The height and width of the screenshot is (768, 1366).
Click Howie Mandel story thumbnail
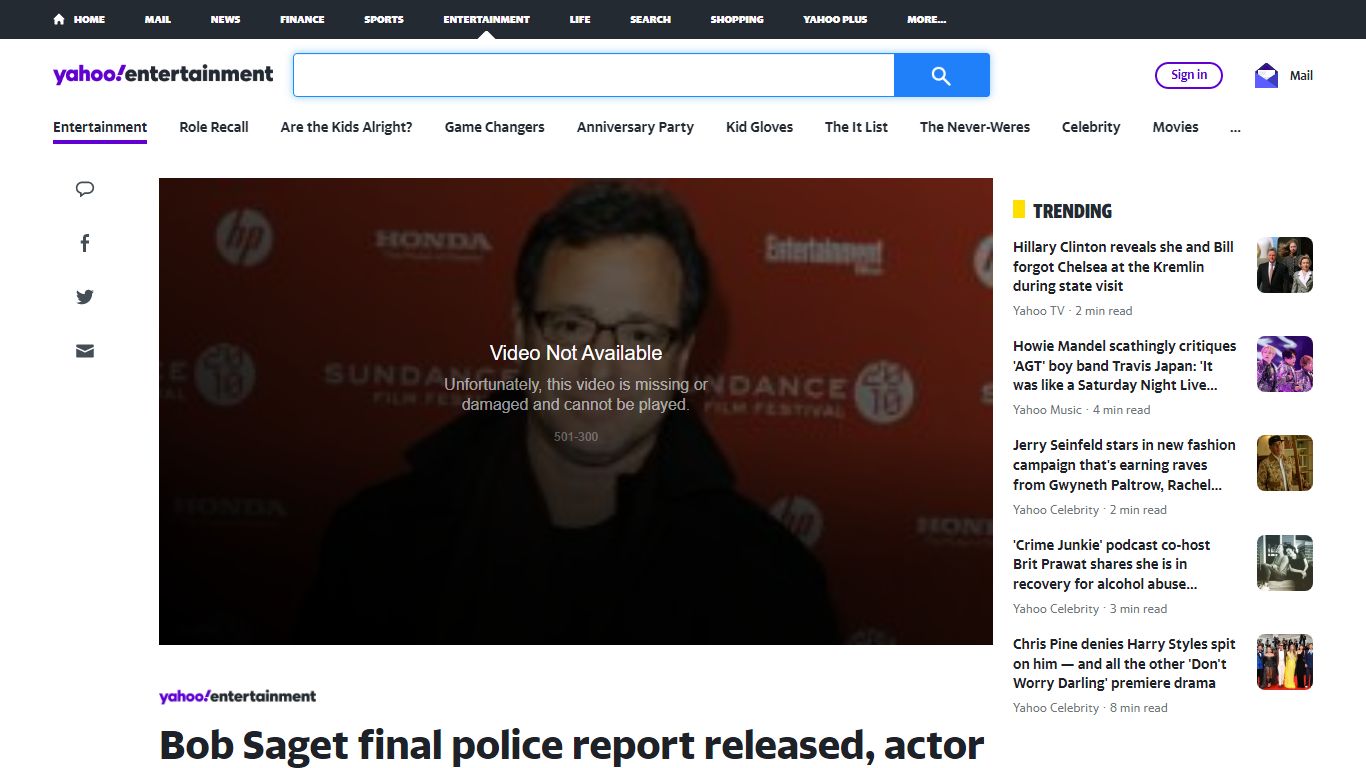point(1285,364)
